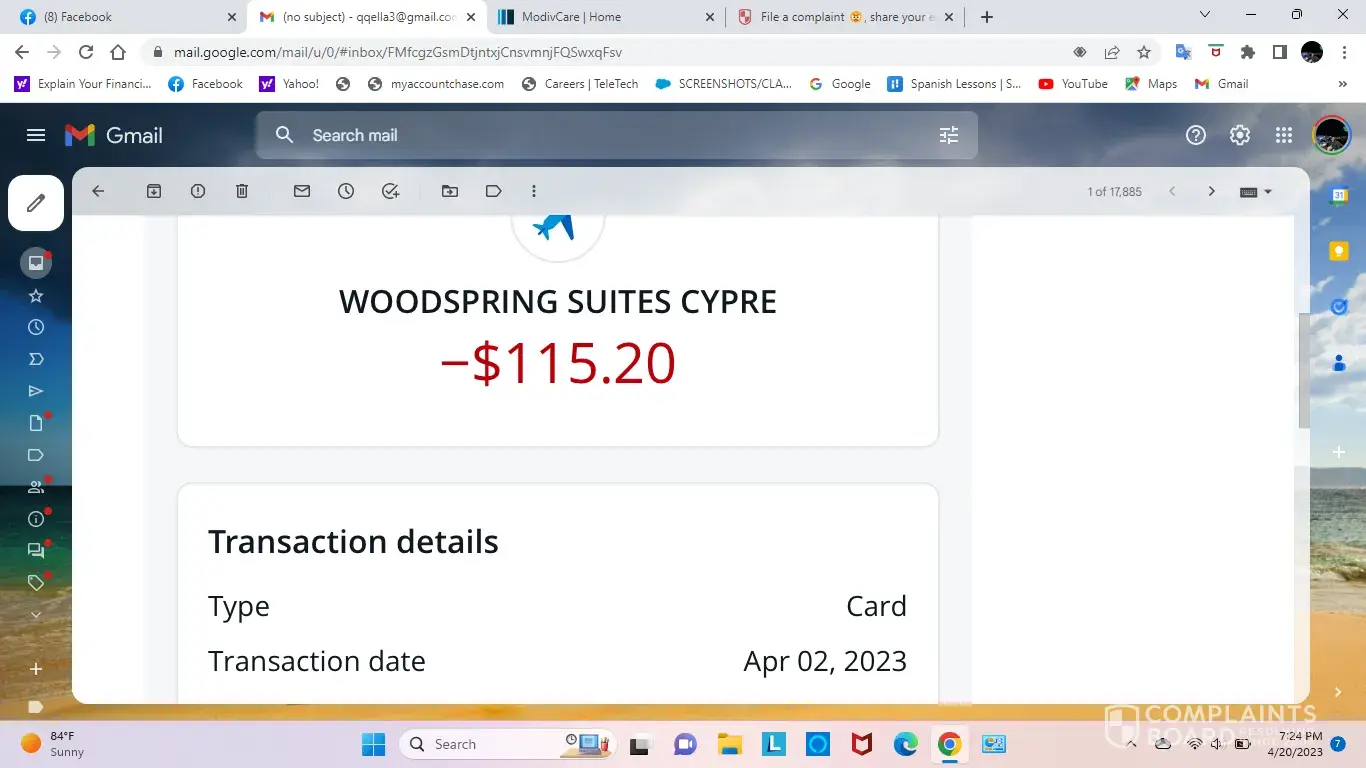Report this email as spam
Screen dimensions: 1366x768
click(198, 191)
